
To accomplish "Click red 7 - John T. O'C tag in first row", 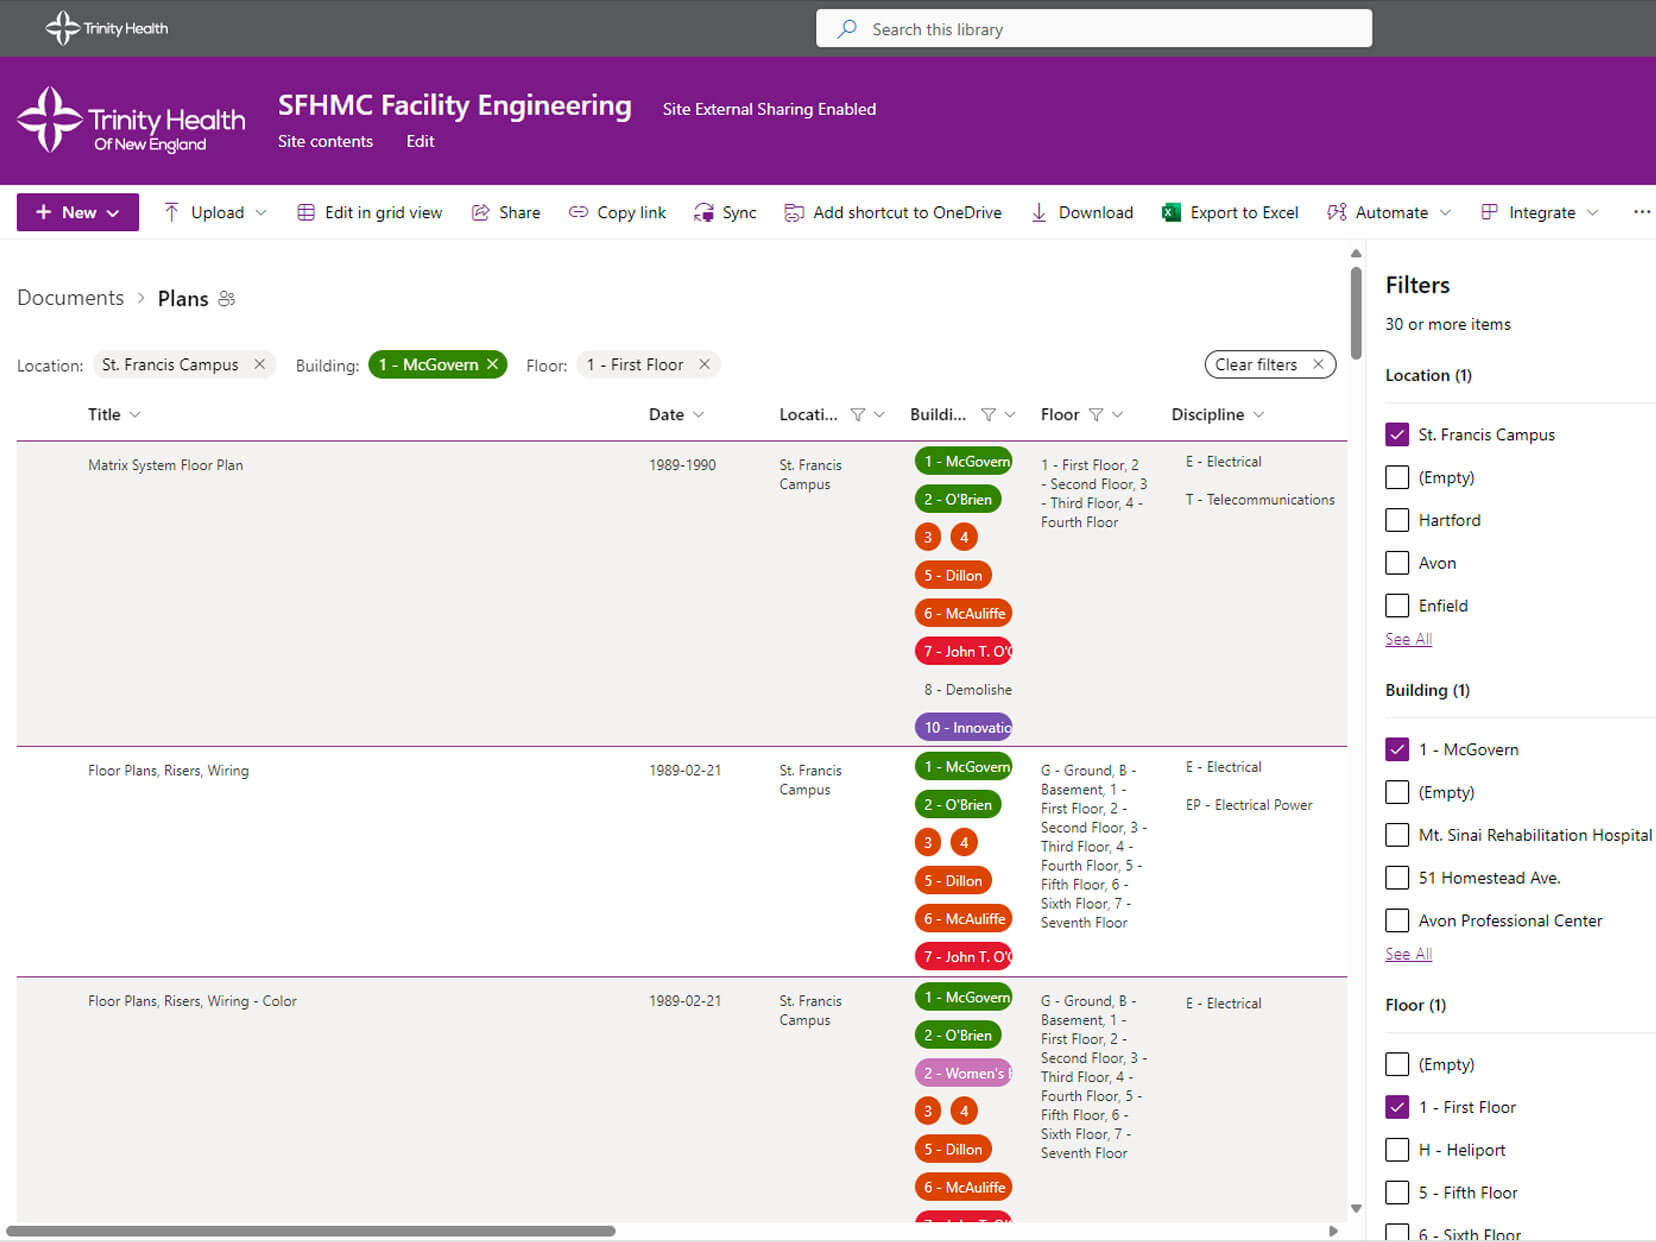I will pyautogui.click(x=964, y=651).
